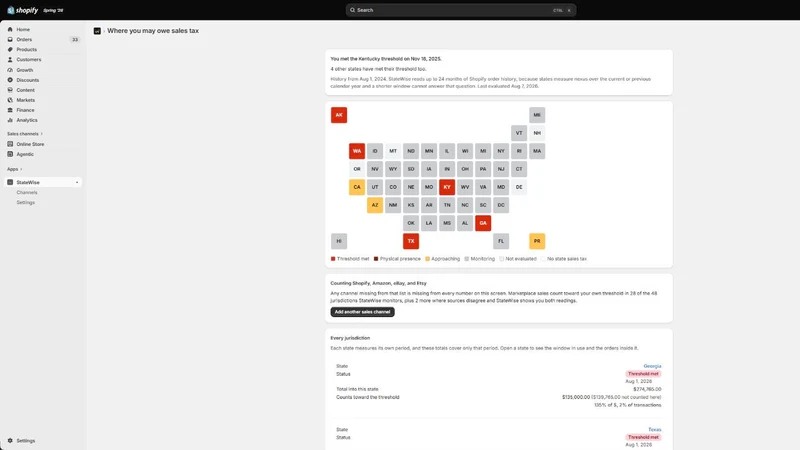Screen dimensions: 800x450
Task: Click the Online Store icon
Action: click(x=10, y=144)
